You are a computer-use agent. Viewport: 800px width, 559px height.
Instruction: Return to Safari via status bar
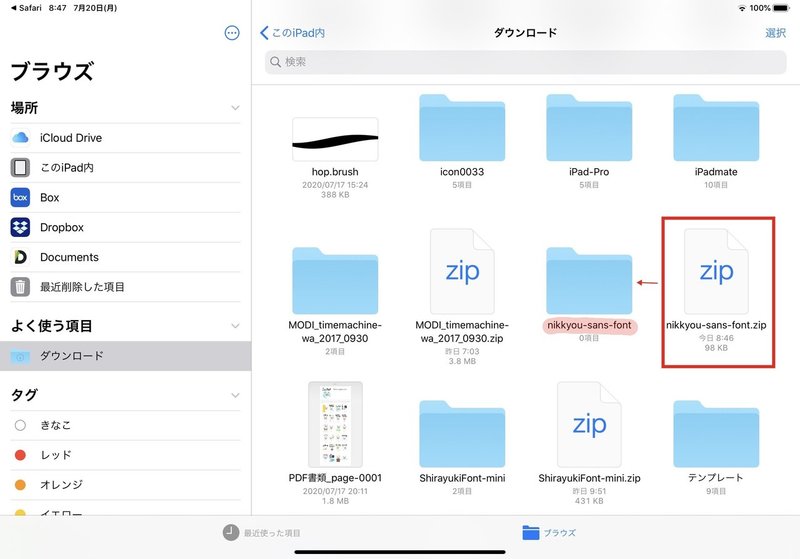click(26, 8)
